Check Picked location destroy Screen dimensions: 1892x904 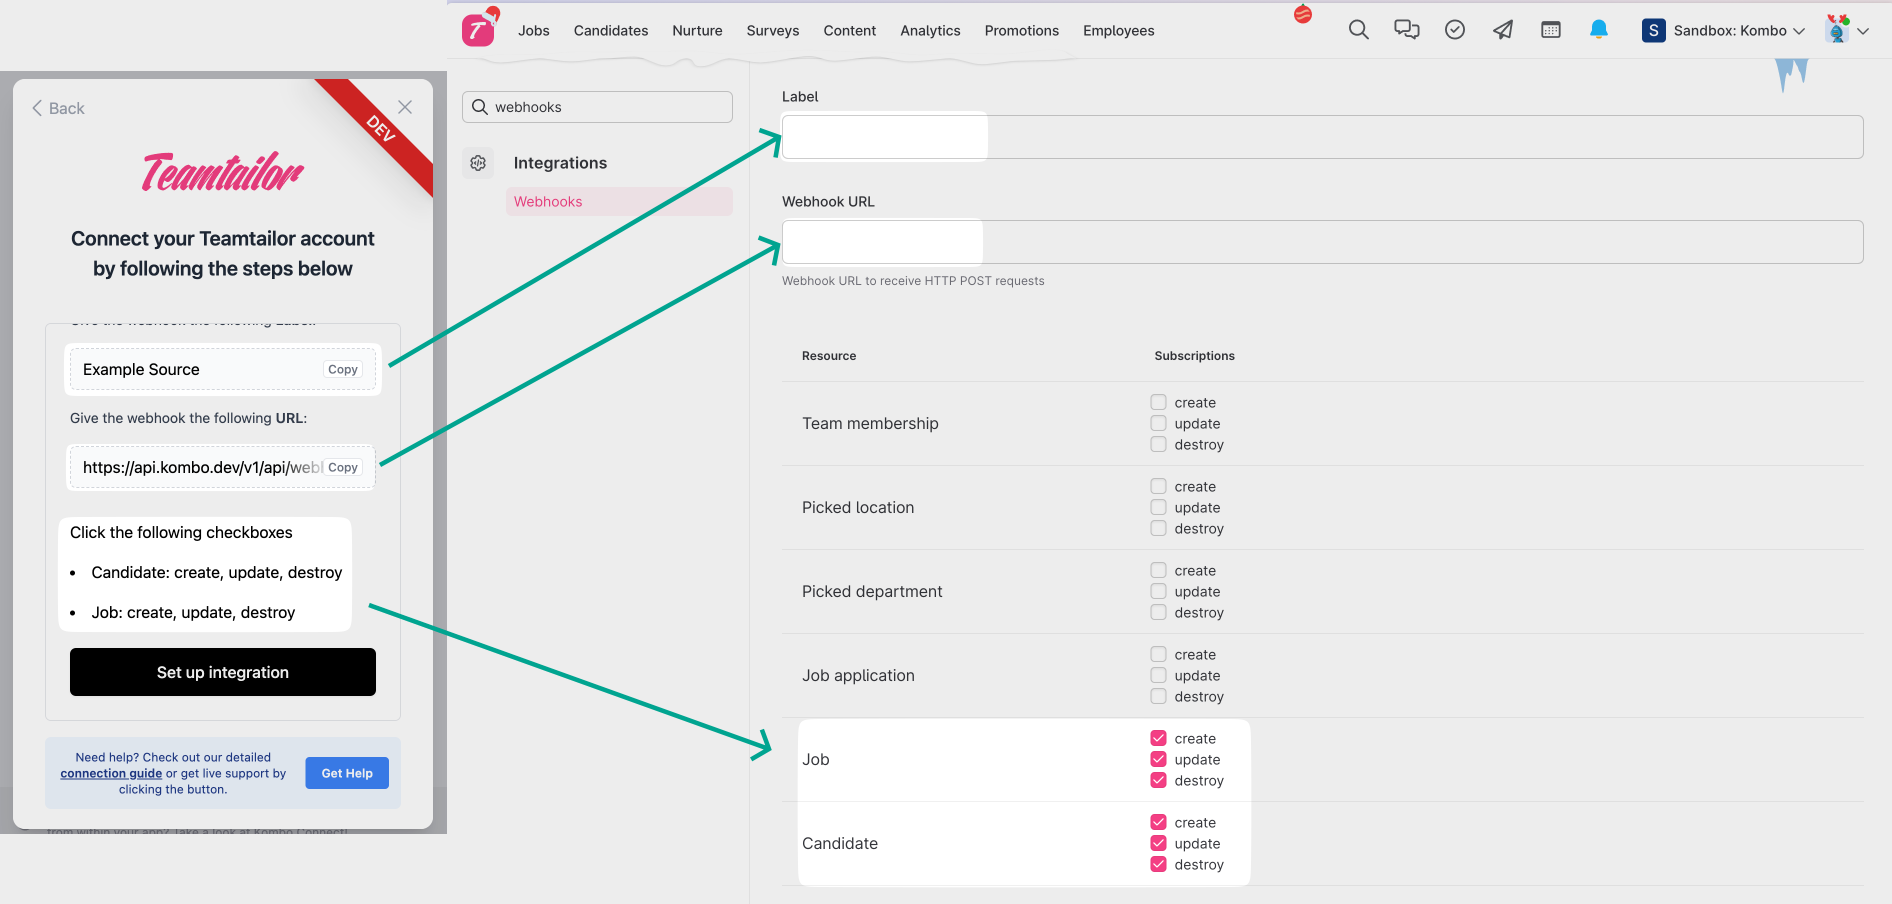pyautogui.click(x=1158, y=528)
